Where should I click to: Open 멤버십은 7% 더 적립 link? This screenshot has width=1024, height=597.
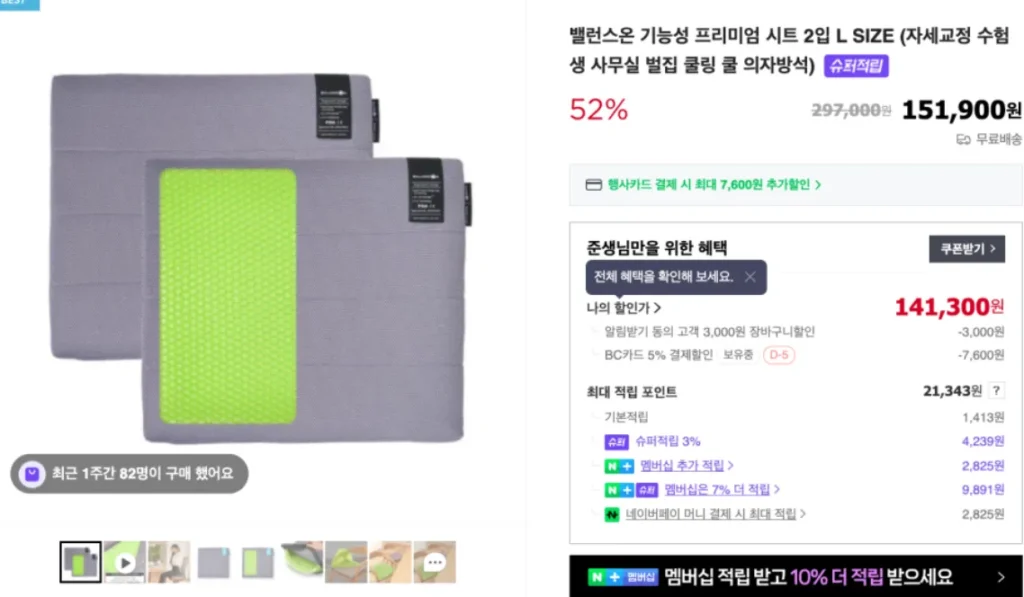tap(722, 489)
